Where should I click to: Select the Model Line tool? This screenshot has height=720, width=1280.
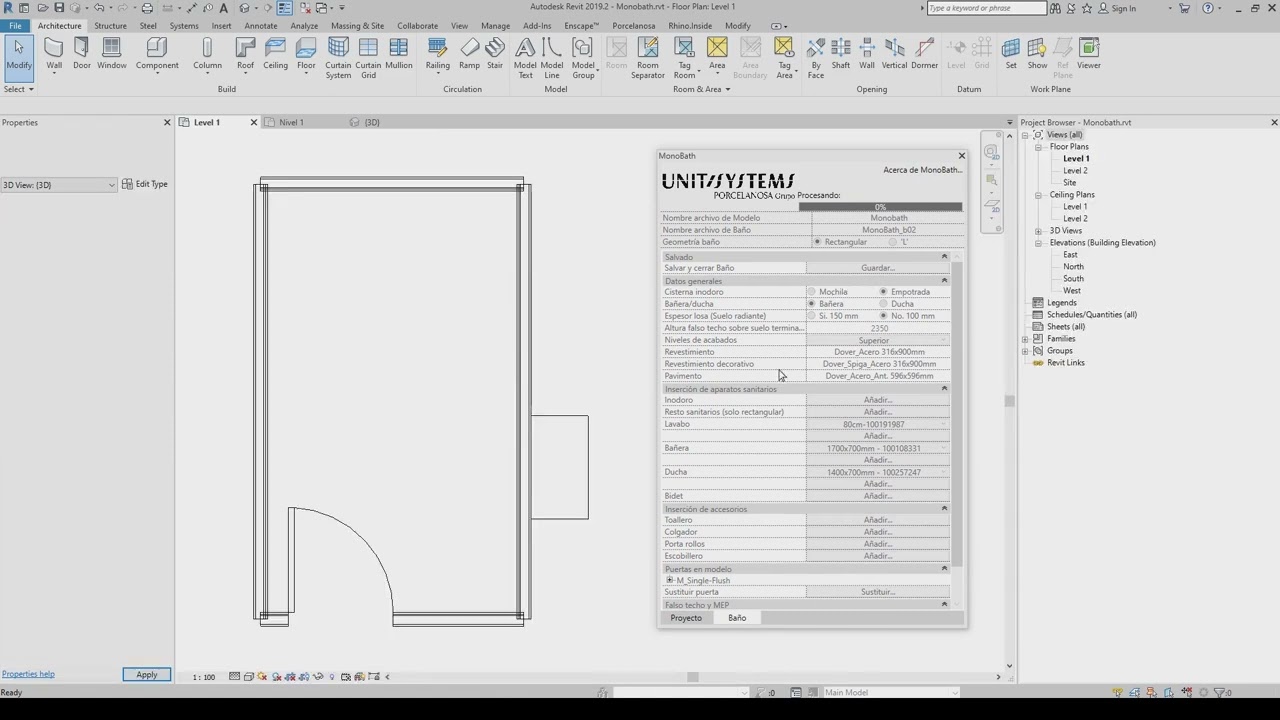(552, 58)
